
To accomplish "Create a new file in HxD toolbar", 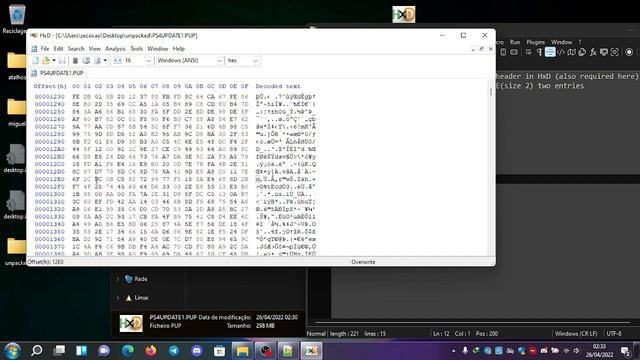I will (36, 61).
